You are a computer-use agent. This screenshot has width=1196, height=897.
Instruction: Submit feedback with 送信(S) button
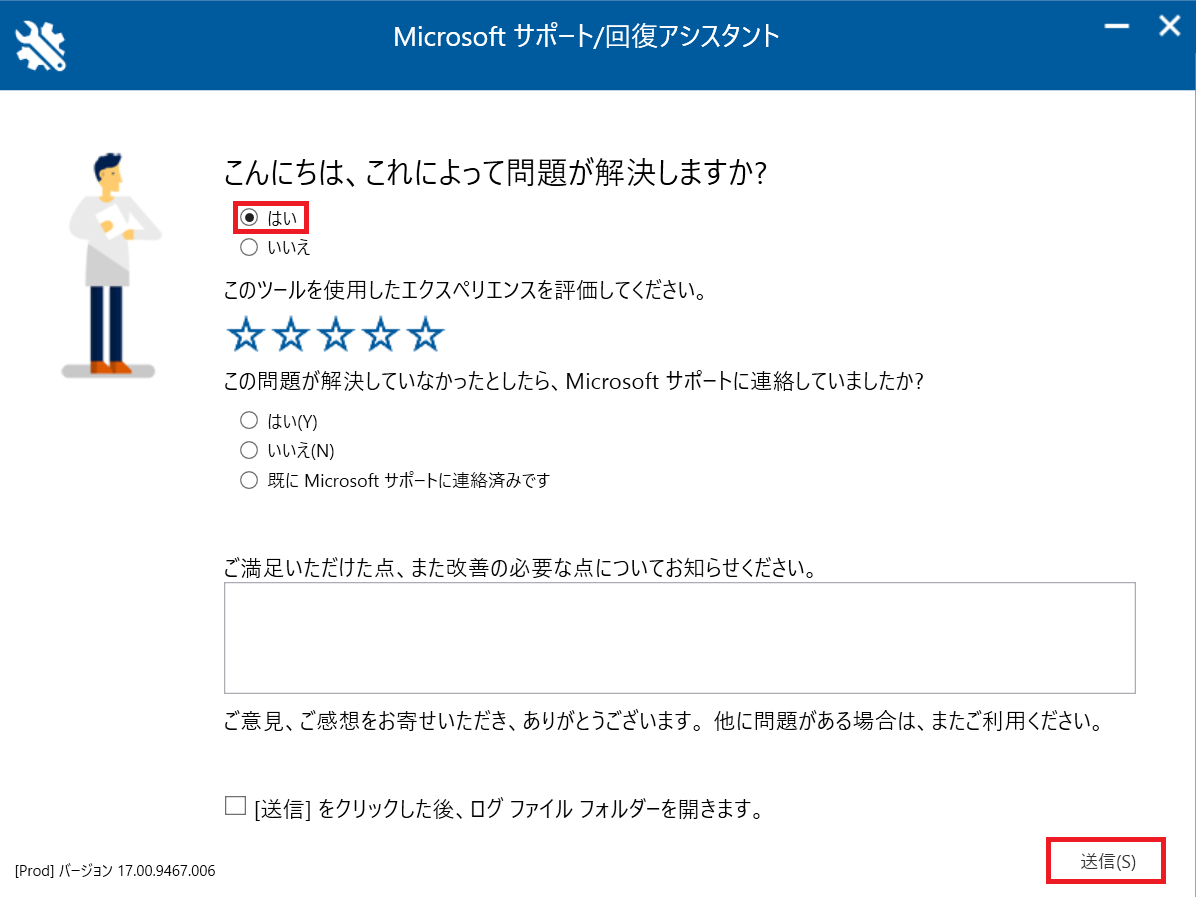click(x=1107, y=861)
